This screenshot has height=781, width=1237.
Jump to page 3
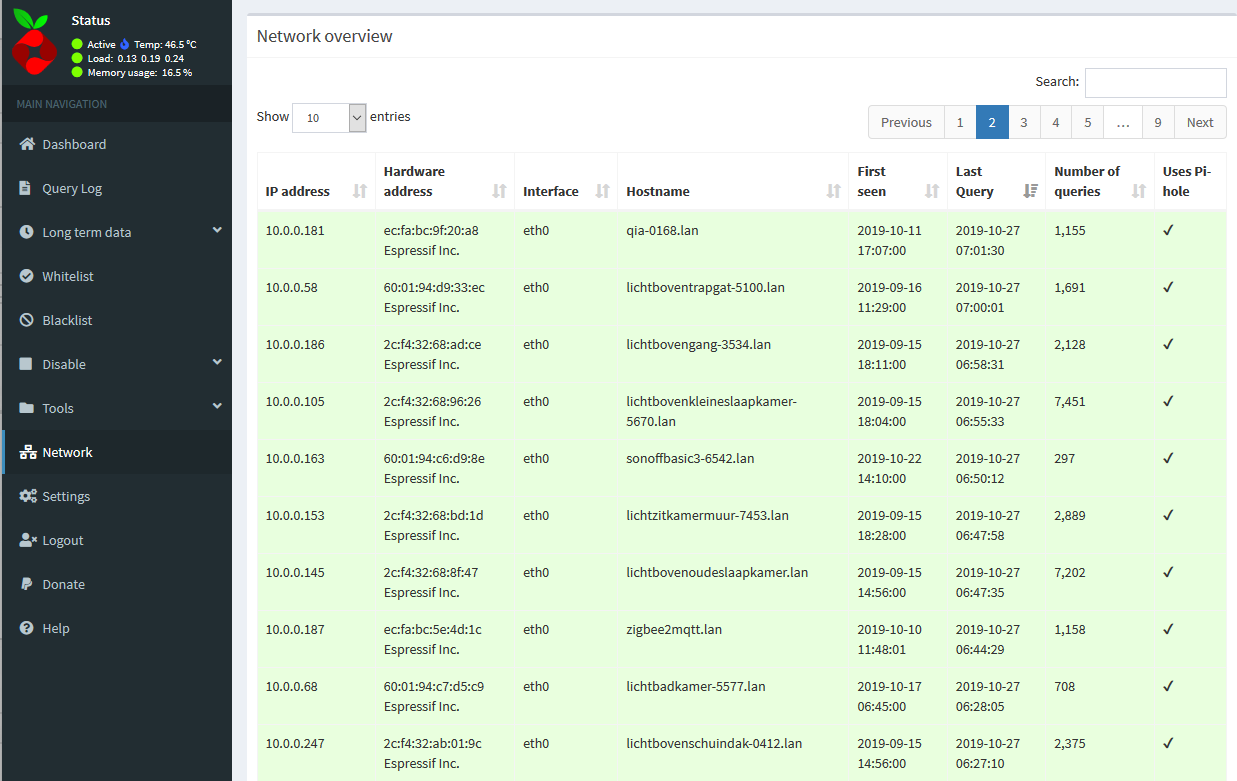point(1024,122)
